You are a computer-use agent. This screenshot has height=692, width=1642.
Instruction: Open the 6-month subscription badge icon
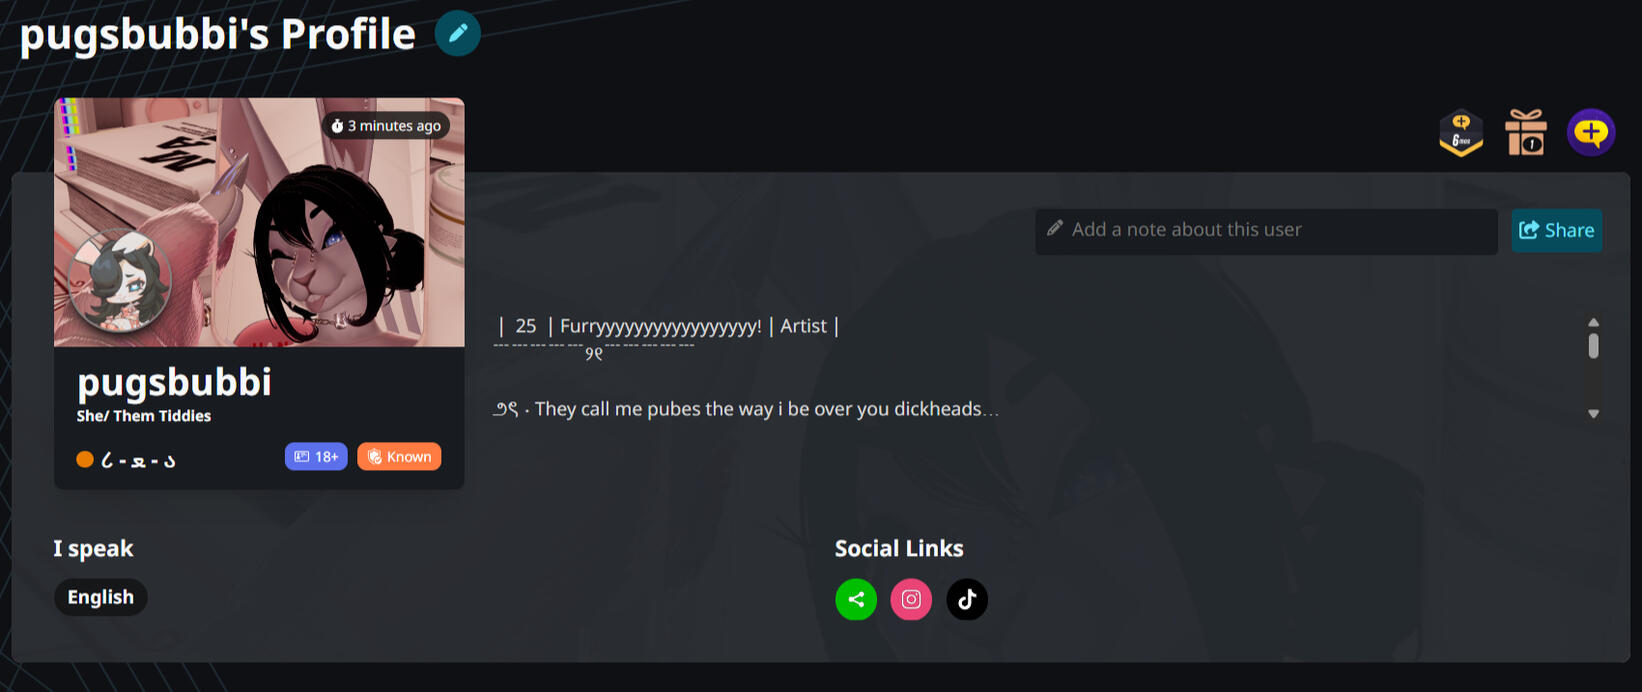pos(1461,132)
